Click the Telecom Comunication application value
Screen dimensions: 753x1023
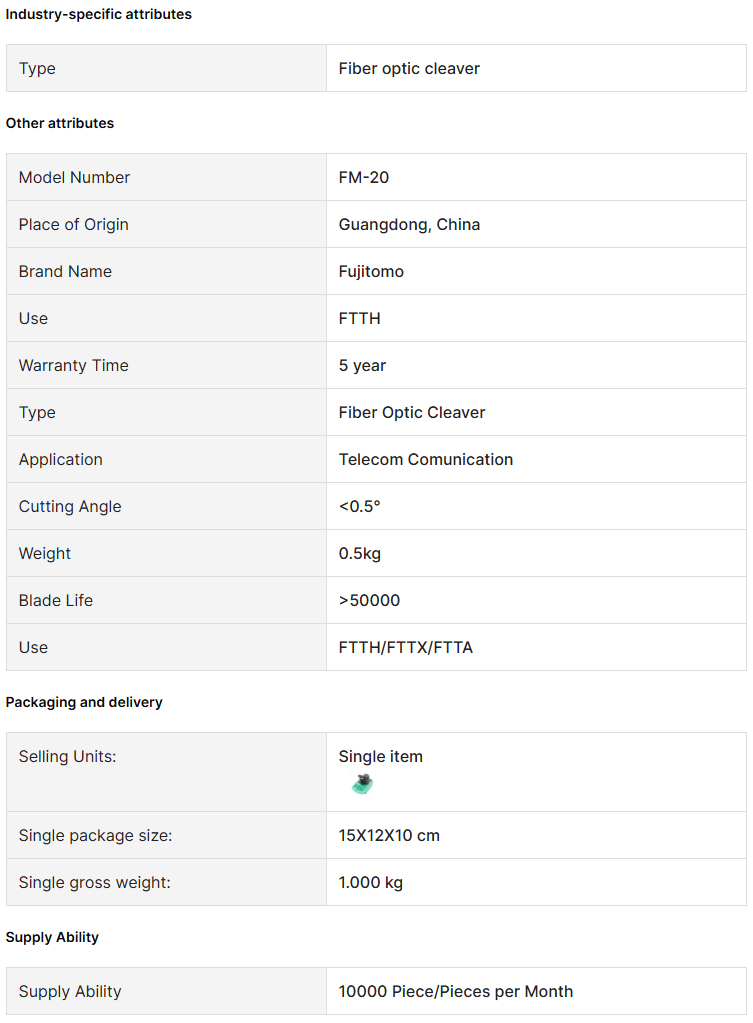click(x=425, y=459)
